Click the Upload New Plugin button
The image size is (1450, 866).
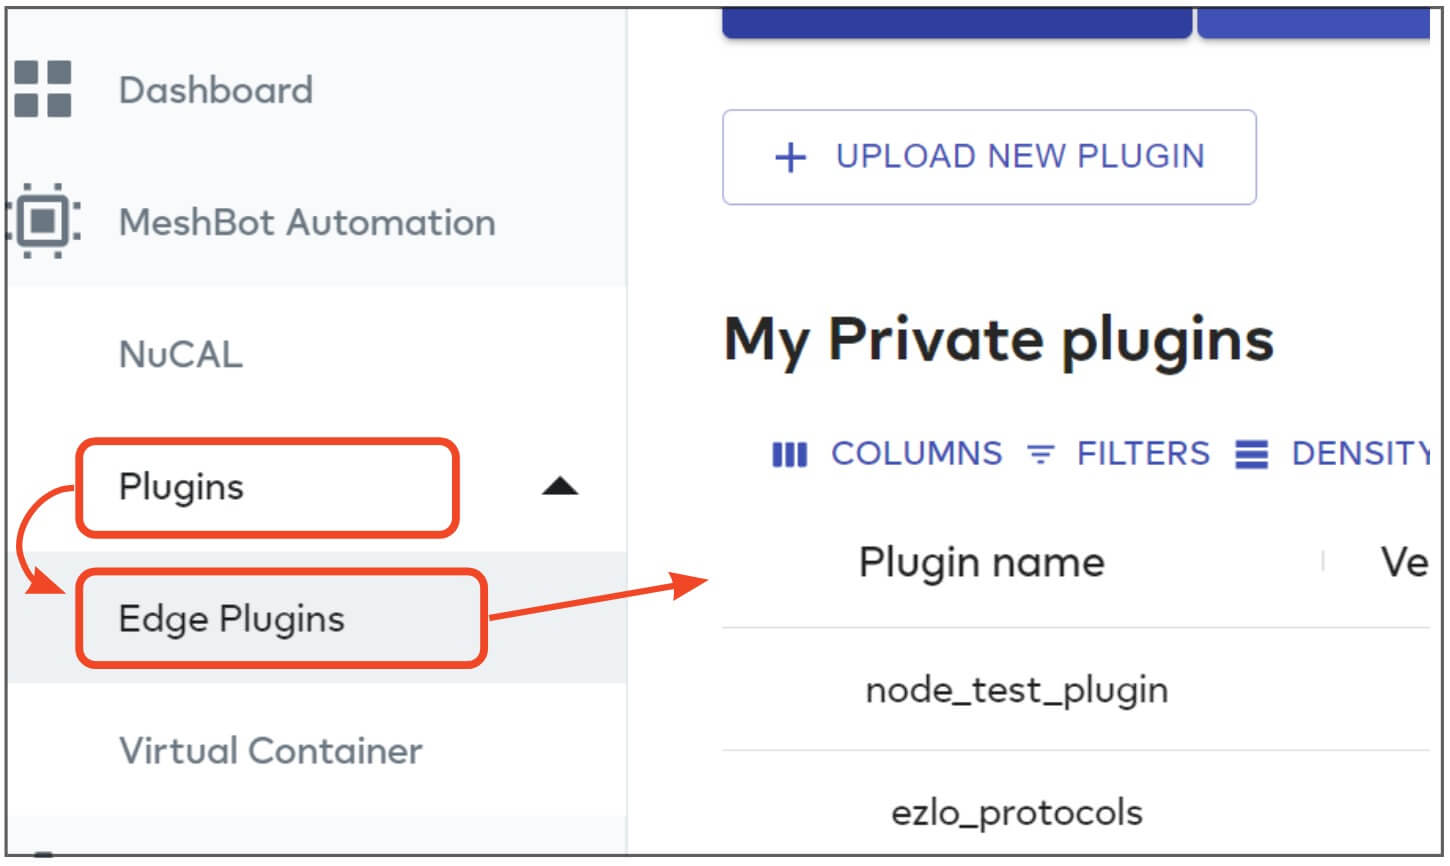click(989, 157)
